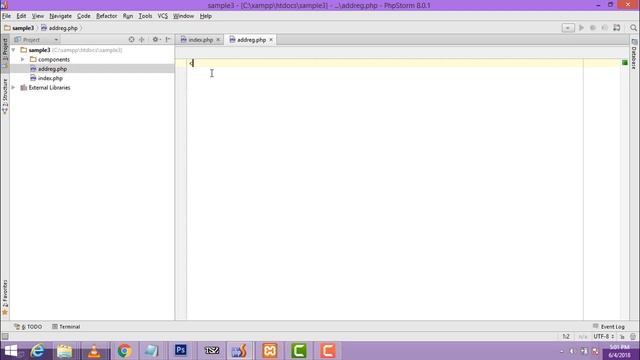Open the Refactor menu

coord(107,16)
